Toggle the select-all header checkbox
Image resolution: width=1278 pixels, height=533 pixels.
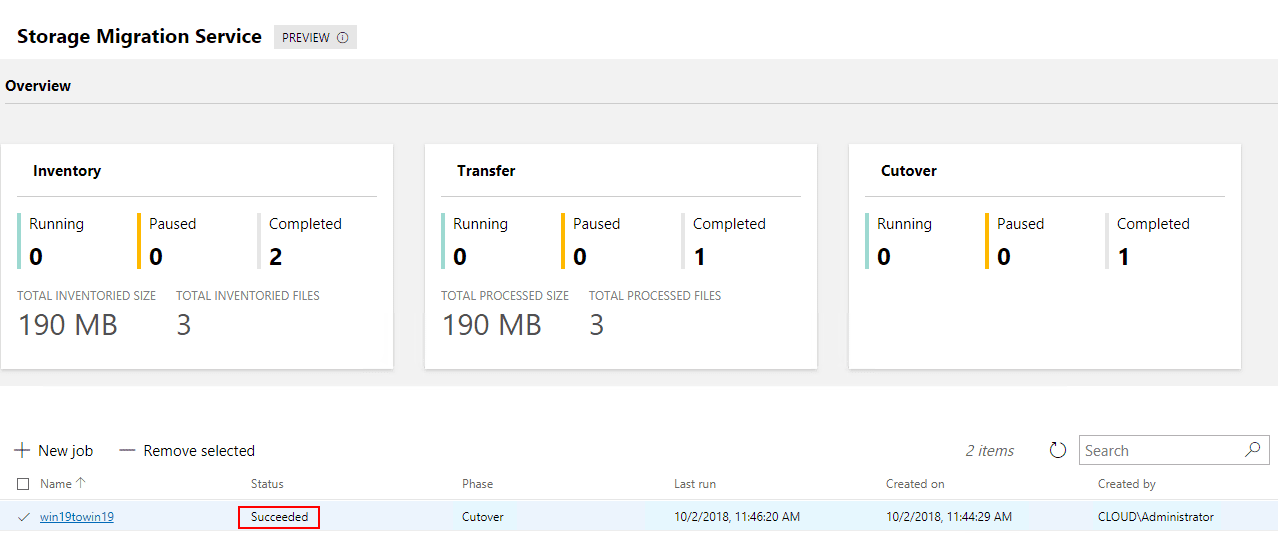23,484
